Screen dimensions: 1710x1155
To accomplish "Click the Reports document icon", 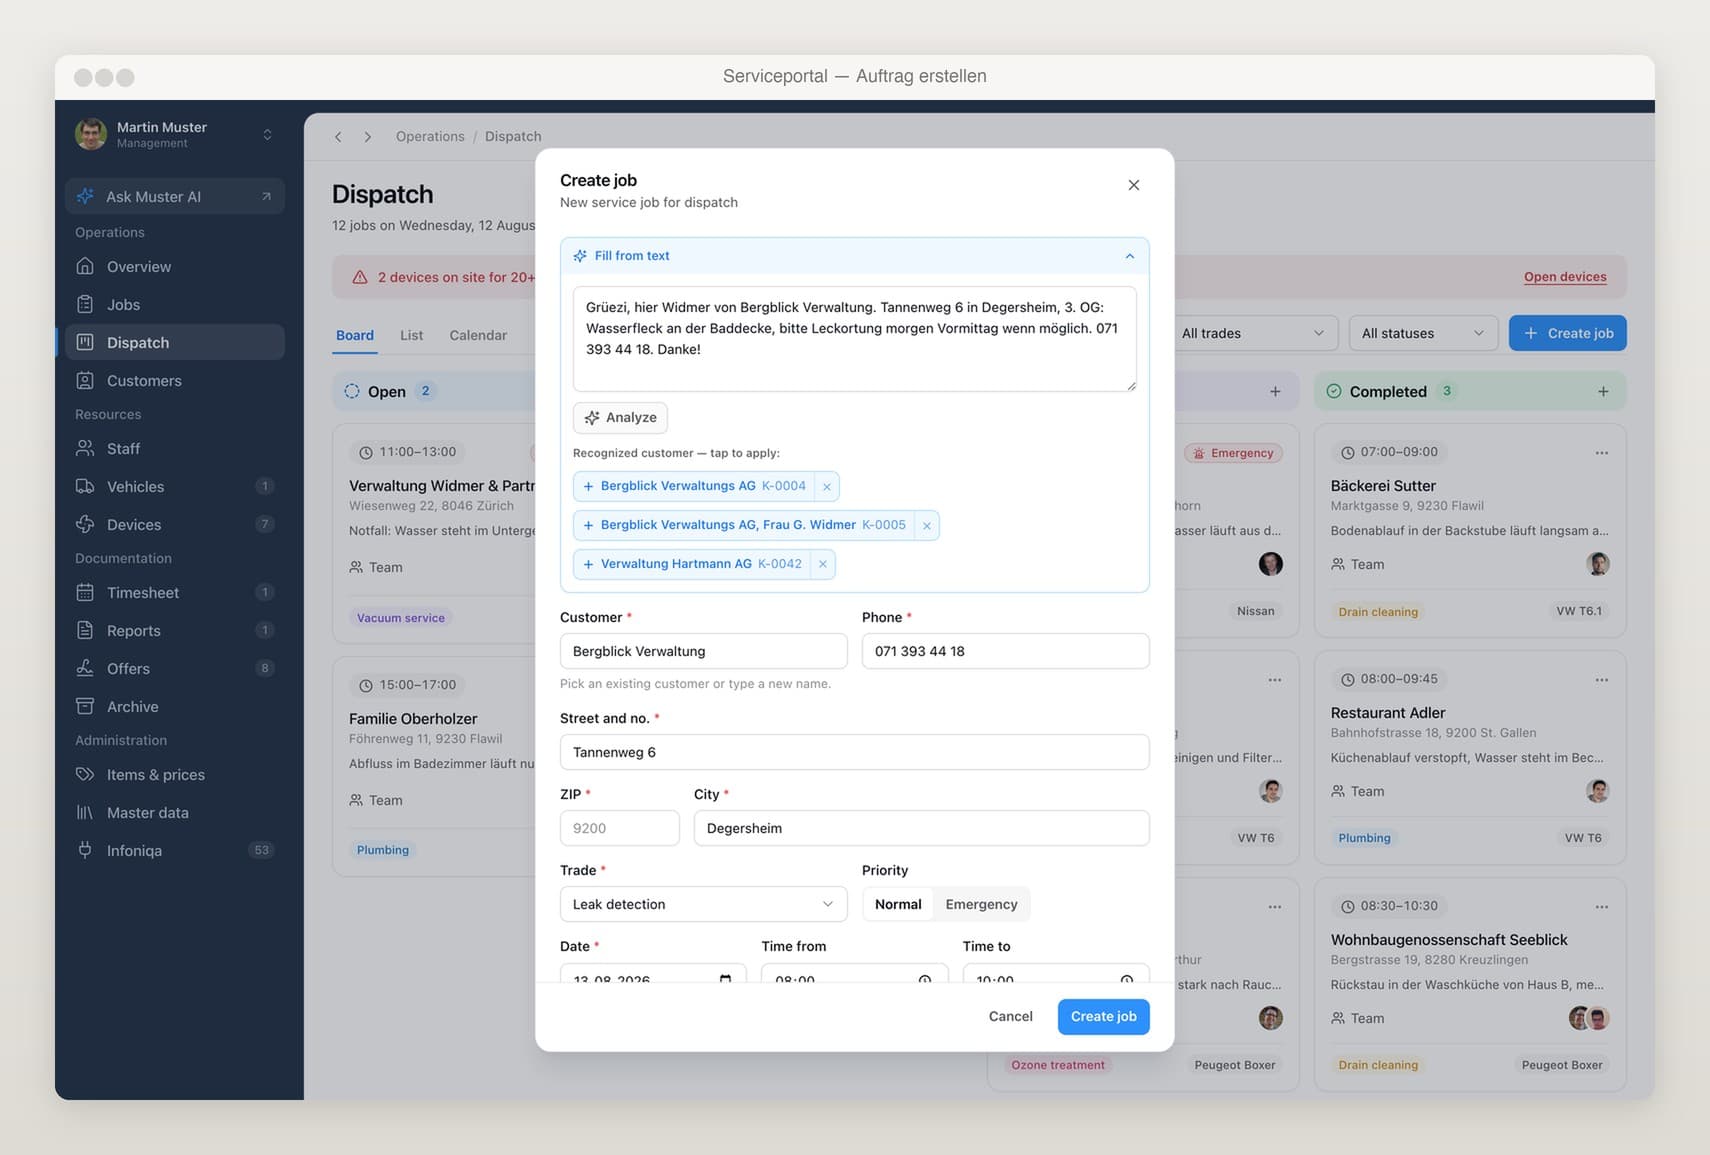I will tap(85, 630).
